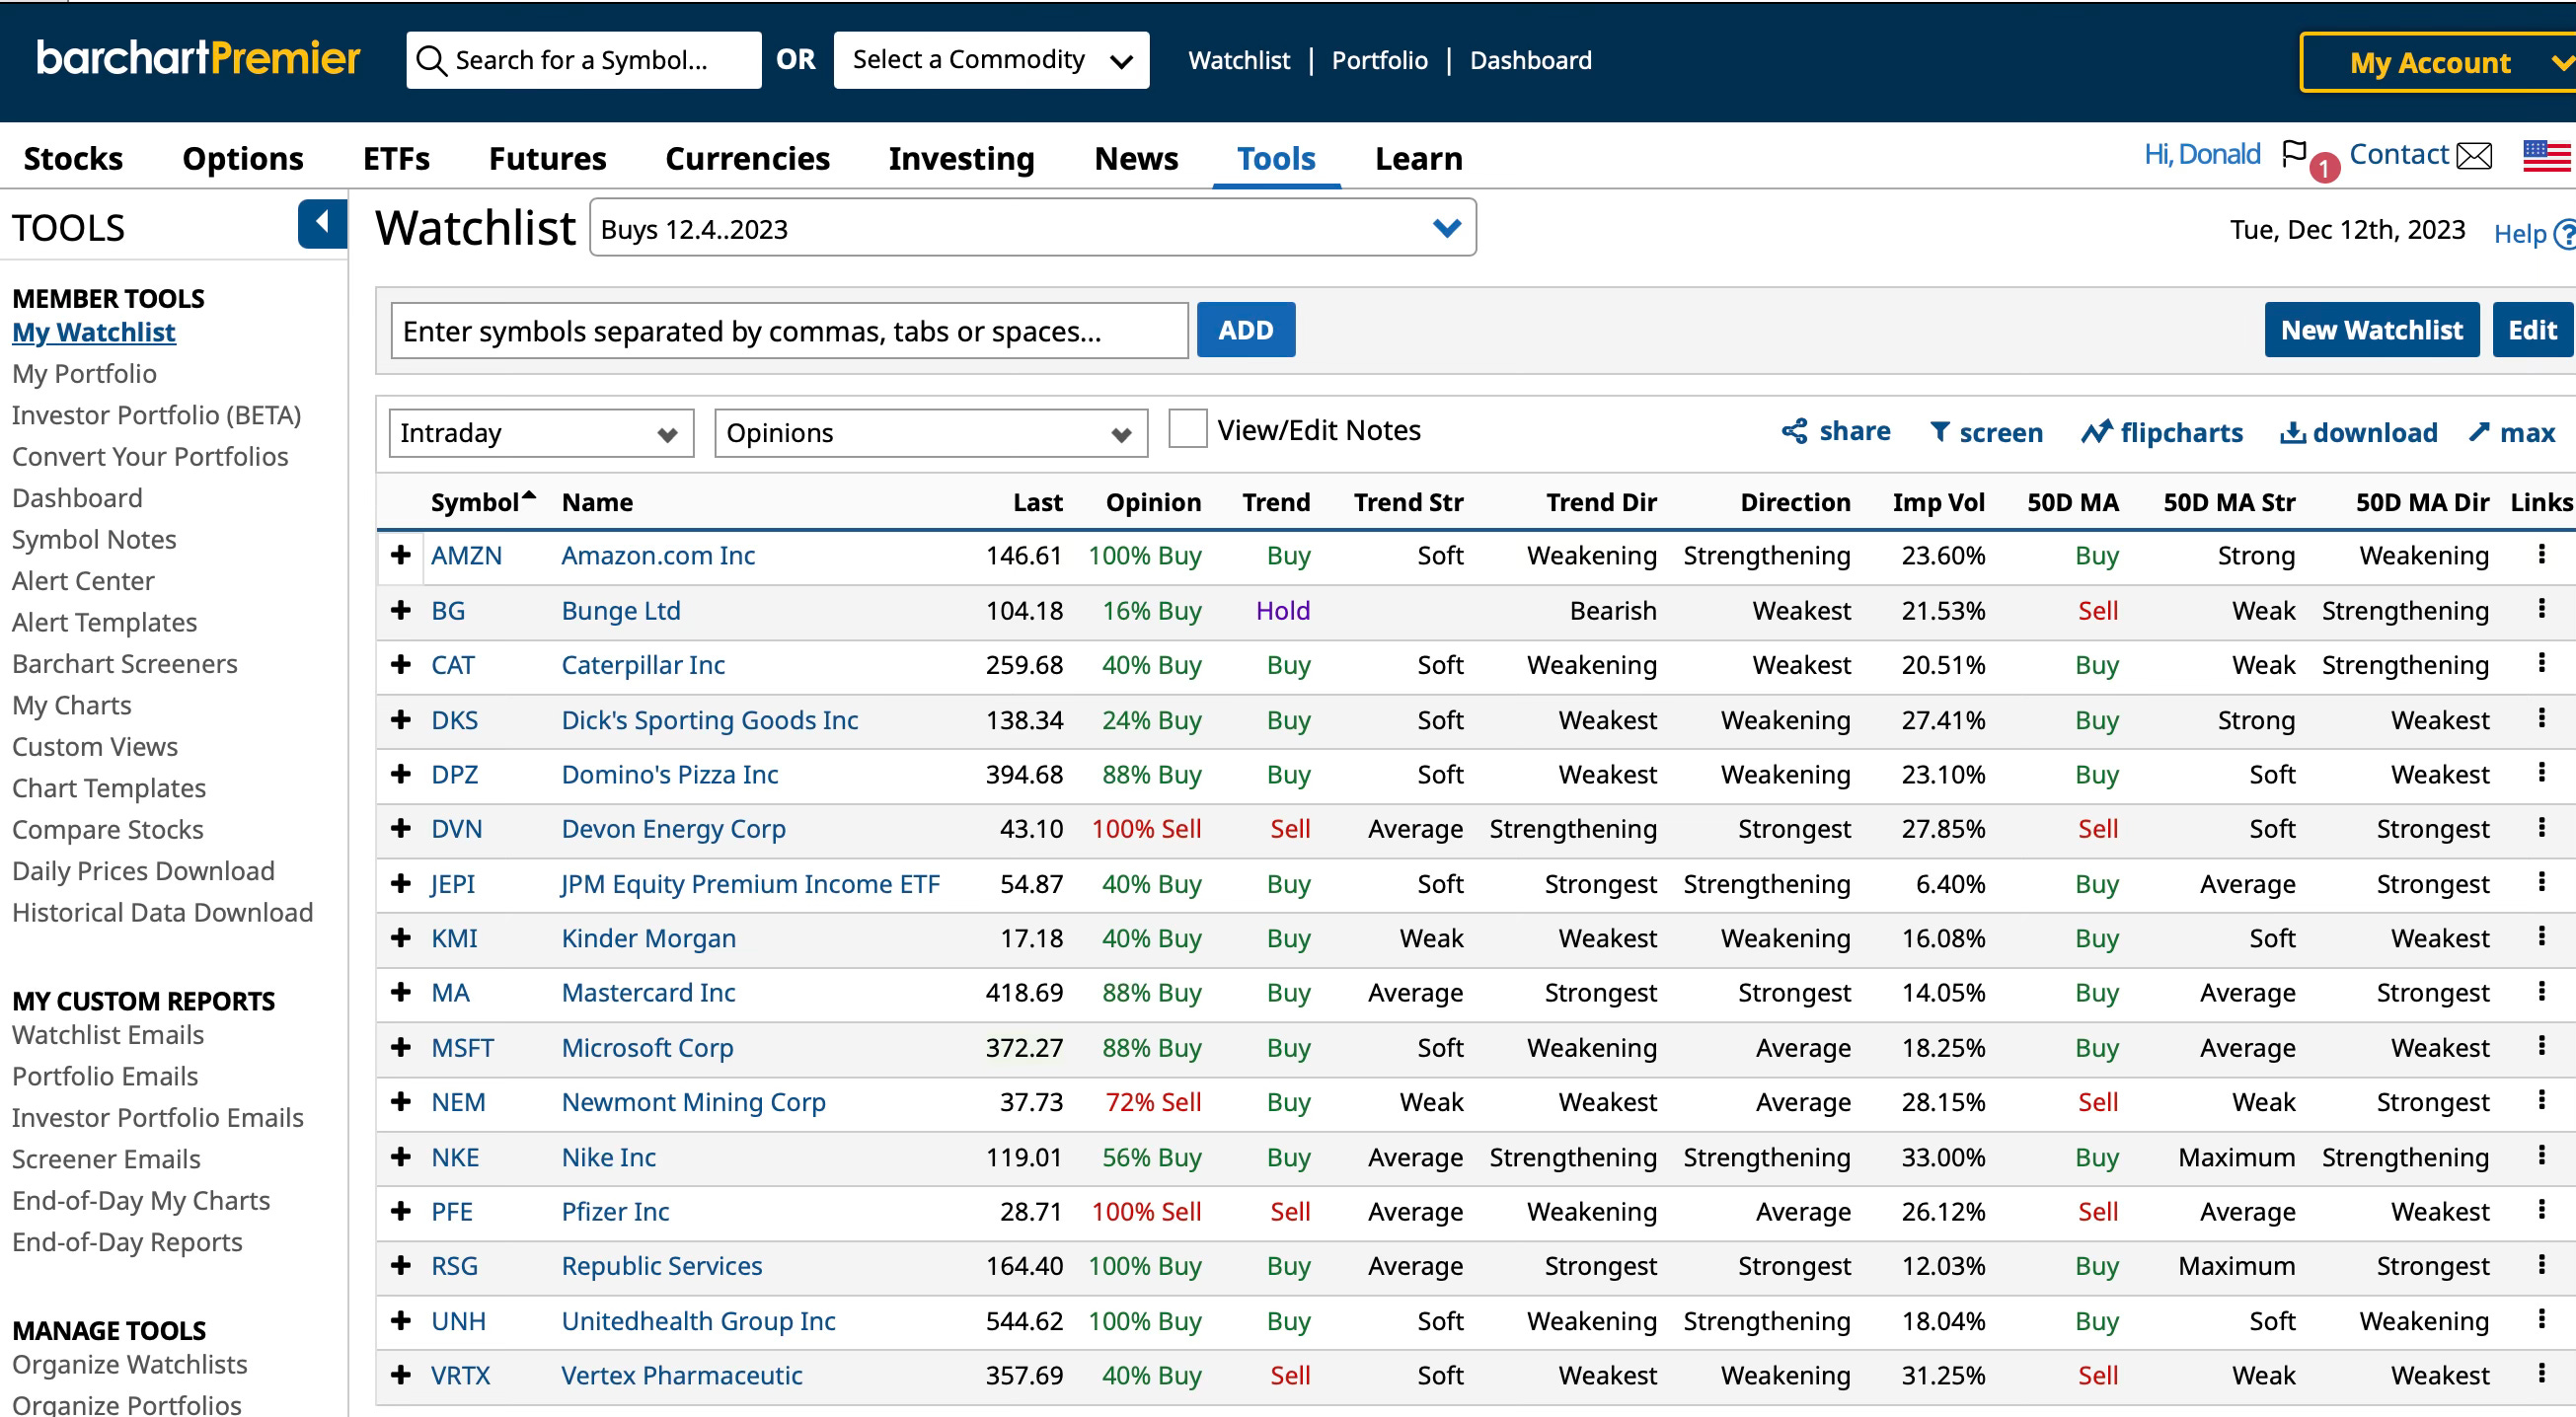Image resolution: width=2576 pixels, height=1417 pixels.
Task: Click the download icon
Action: coord(2292,432)
